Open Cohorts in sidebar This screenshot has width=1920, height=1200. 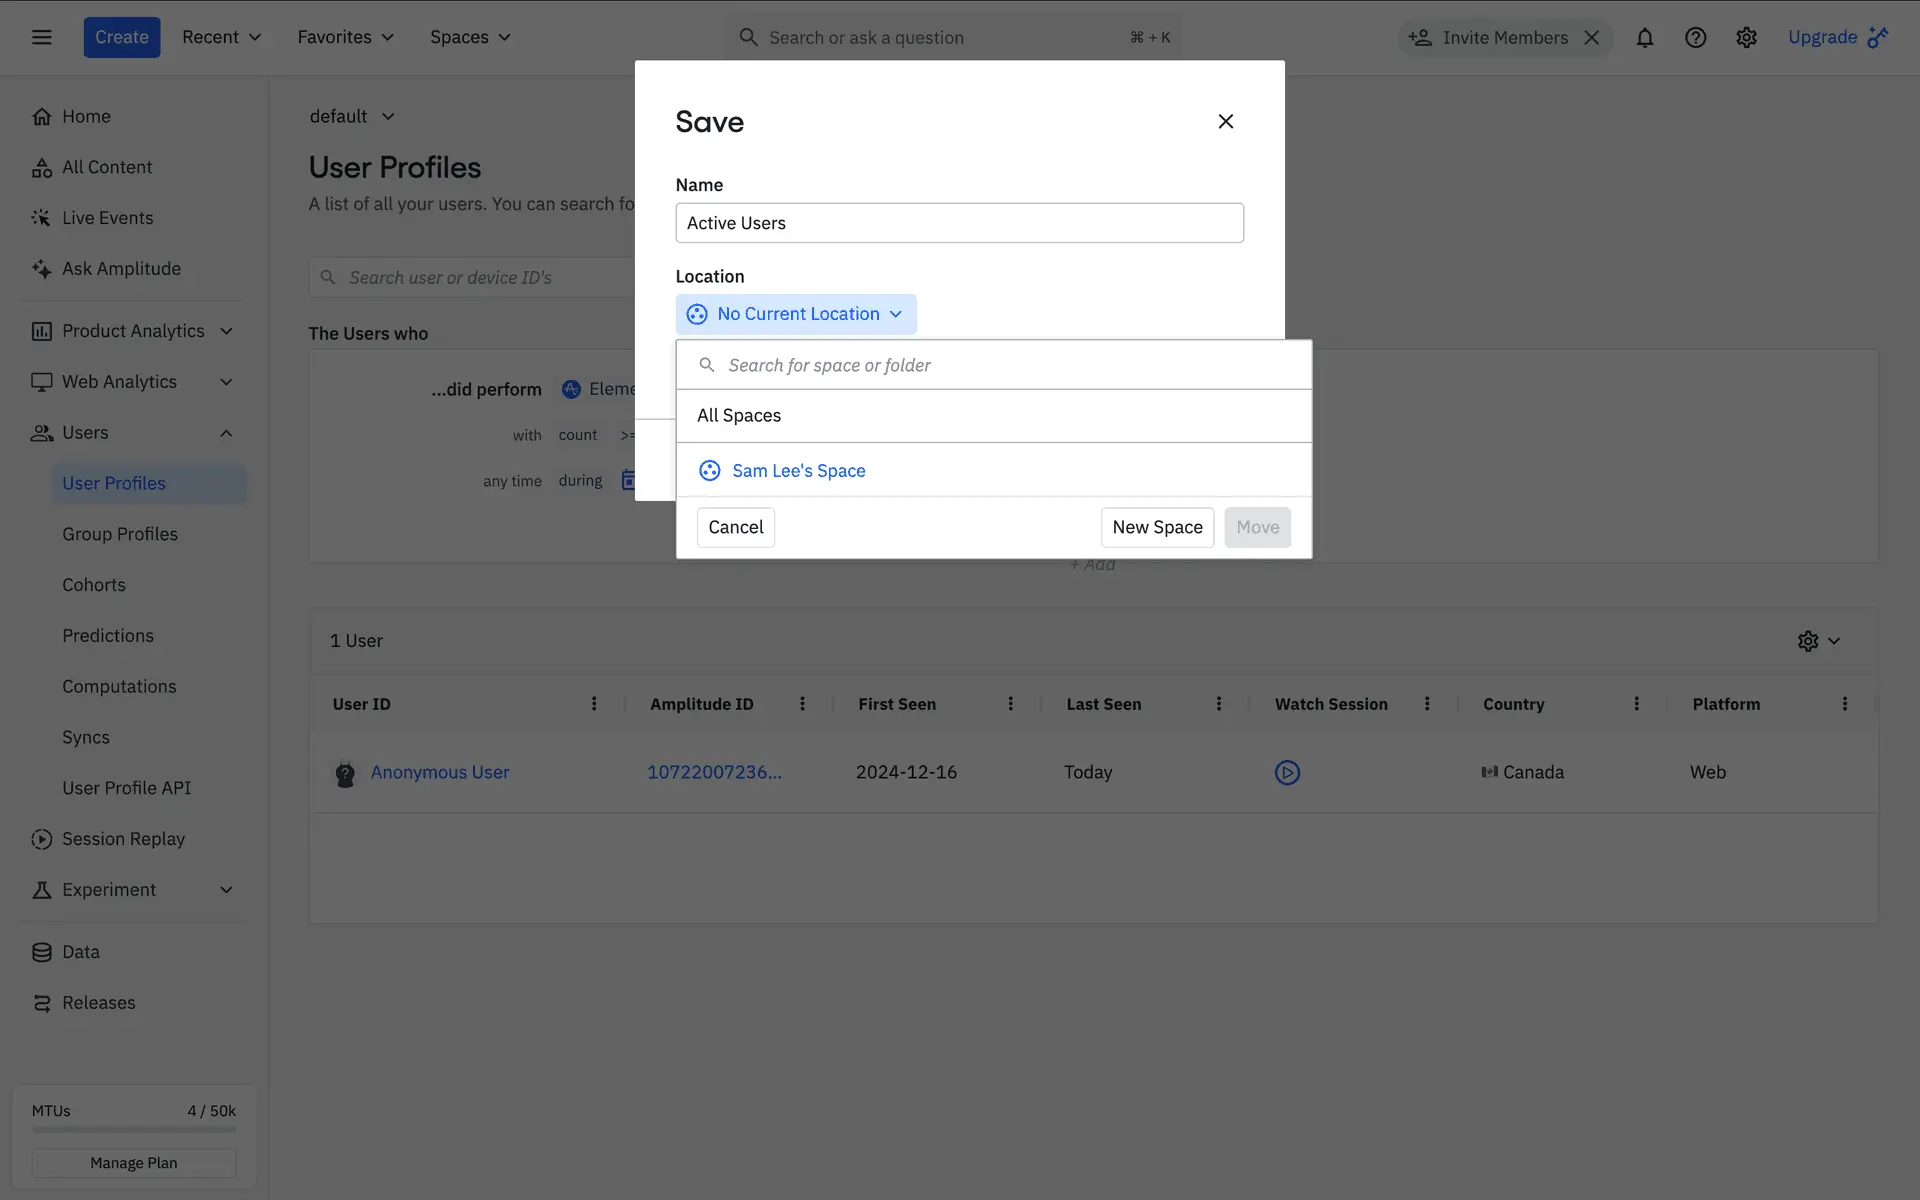tap(94, 585)
